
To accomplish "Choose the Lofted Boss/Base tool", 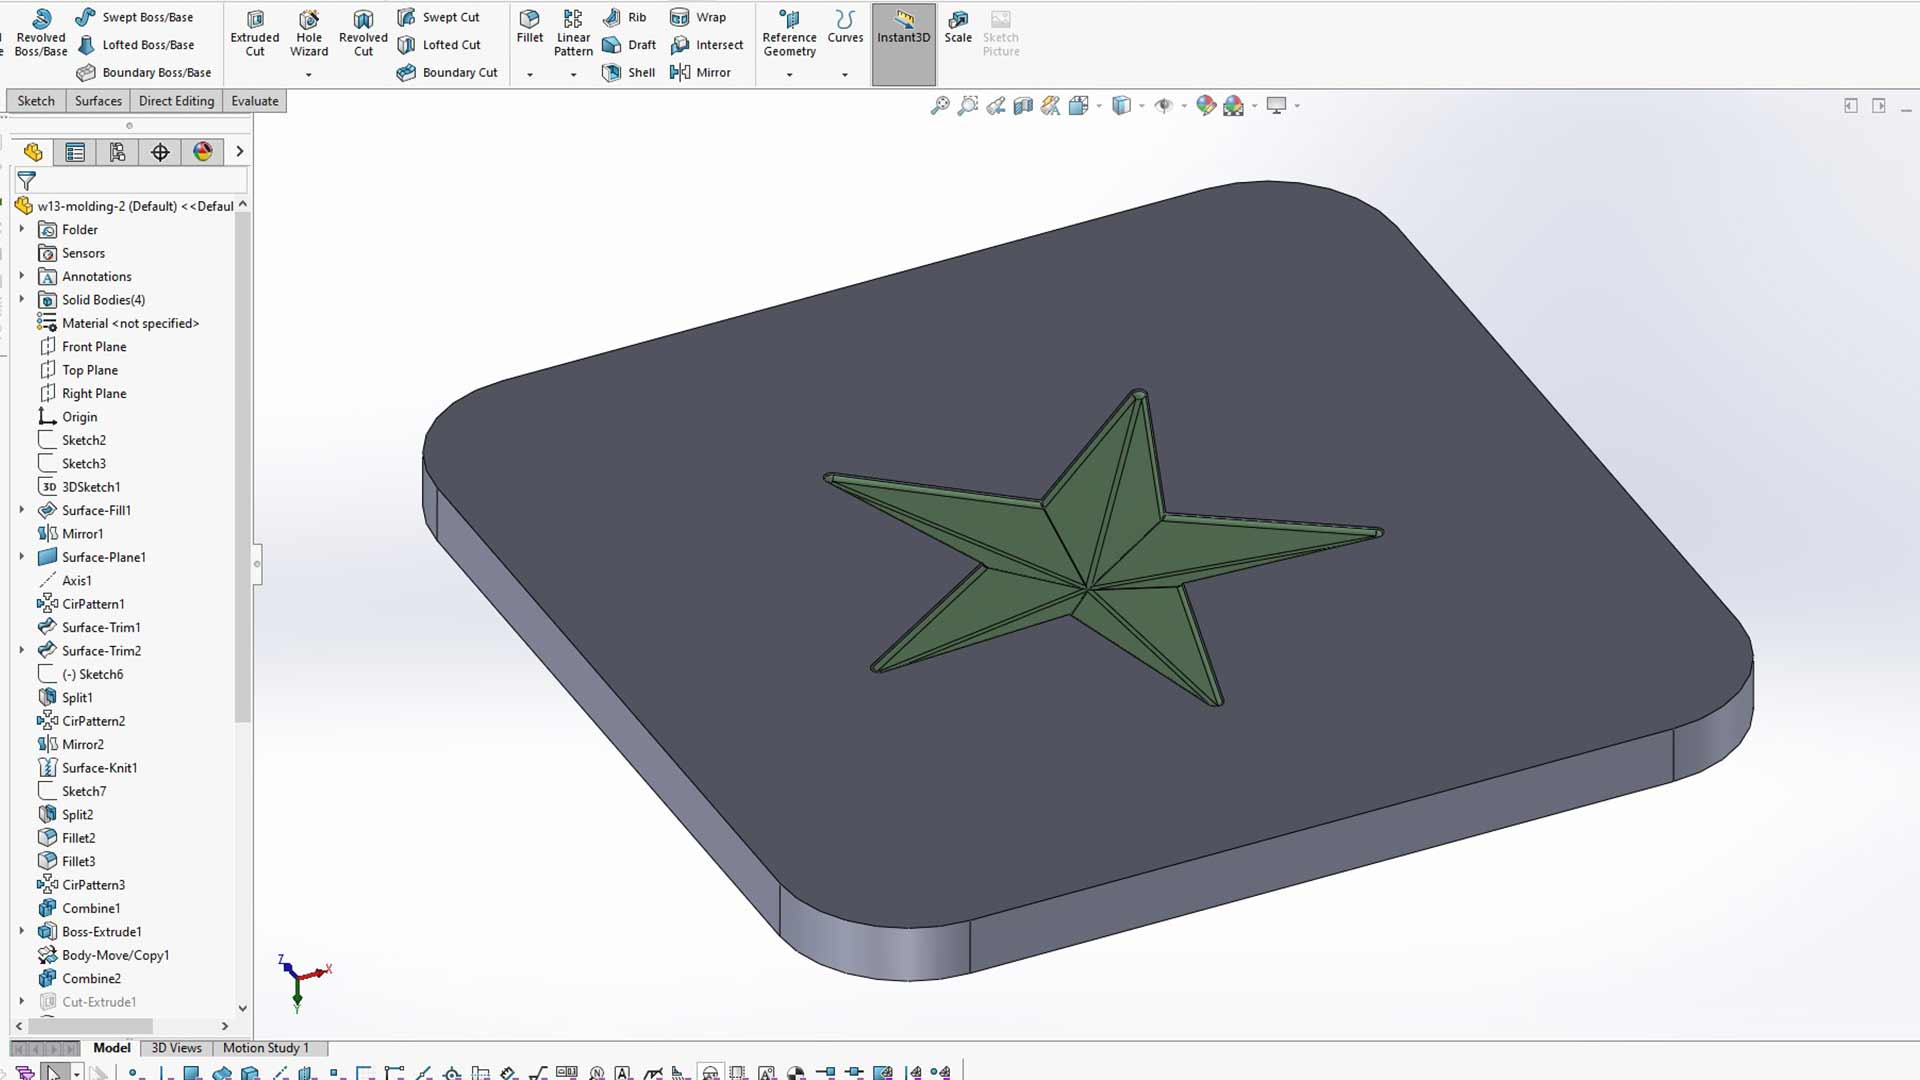I will click(136, 45).
